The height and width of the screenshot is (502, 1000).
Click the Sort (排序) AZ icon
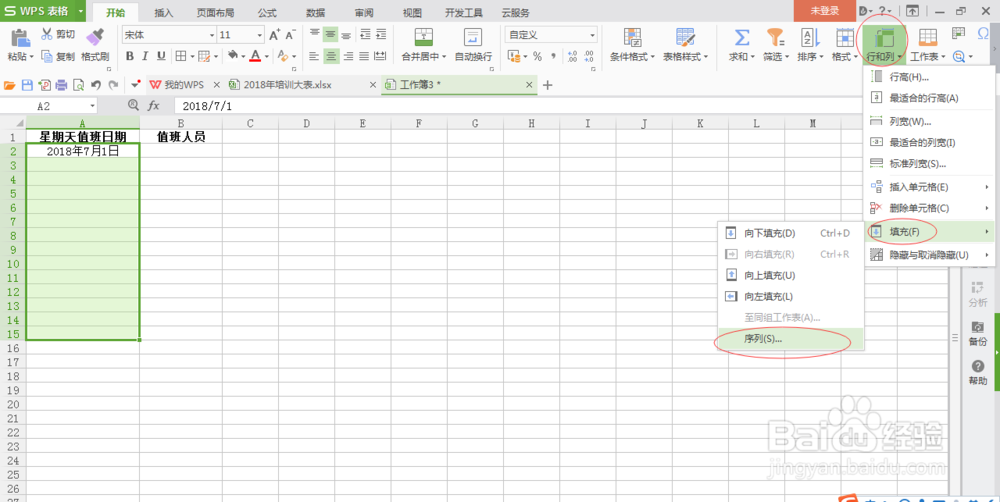[809, 37]
